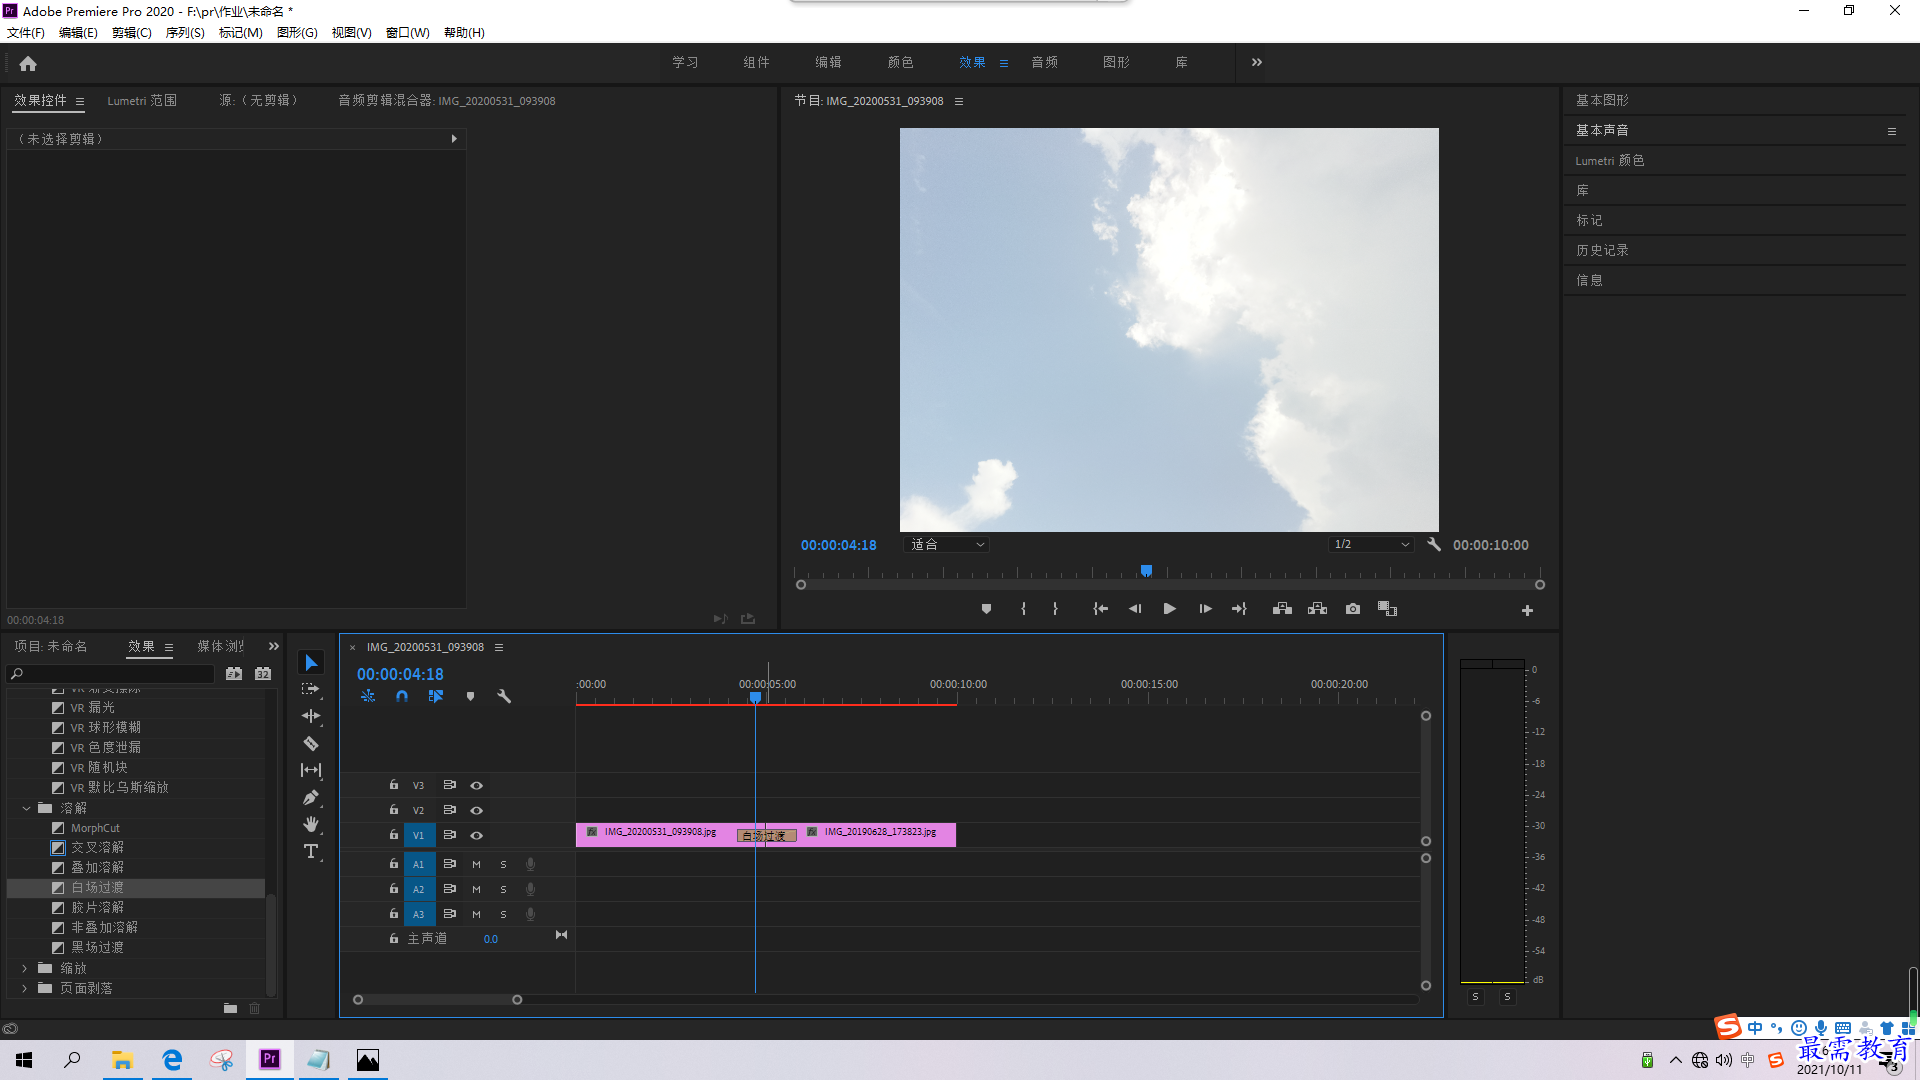Switch to 媒体浏览 tab

click(x=221, y=647)
